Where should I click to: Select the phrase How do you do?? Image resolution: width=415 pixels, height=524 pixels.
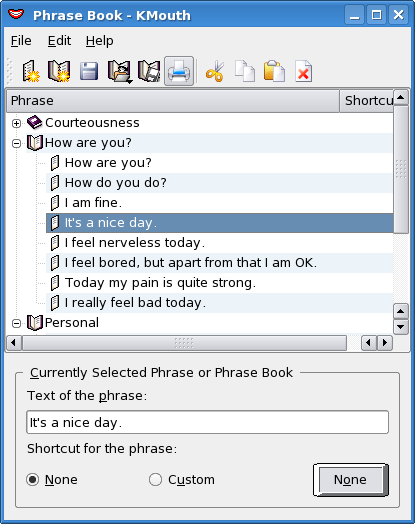(x=219, y=183)
